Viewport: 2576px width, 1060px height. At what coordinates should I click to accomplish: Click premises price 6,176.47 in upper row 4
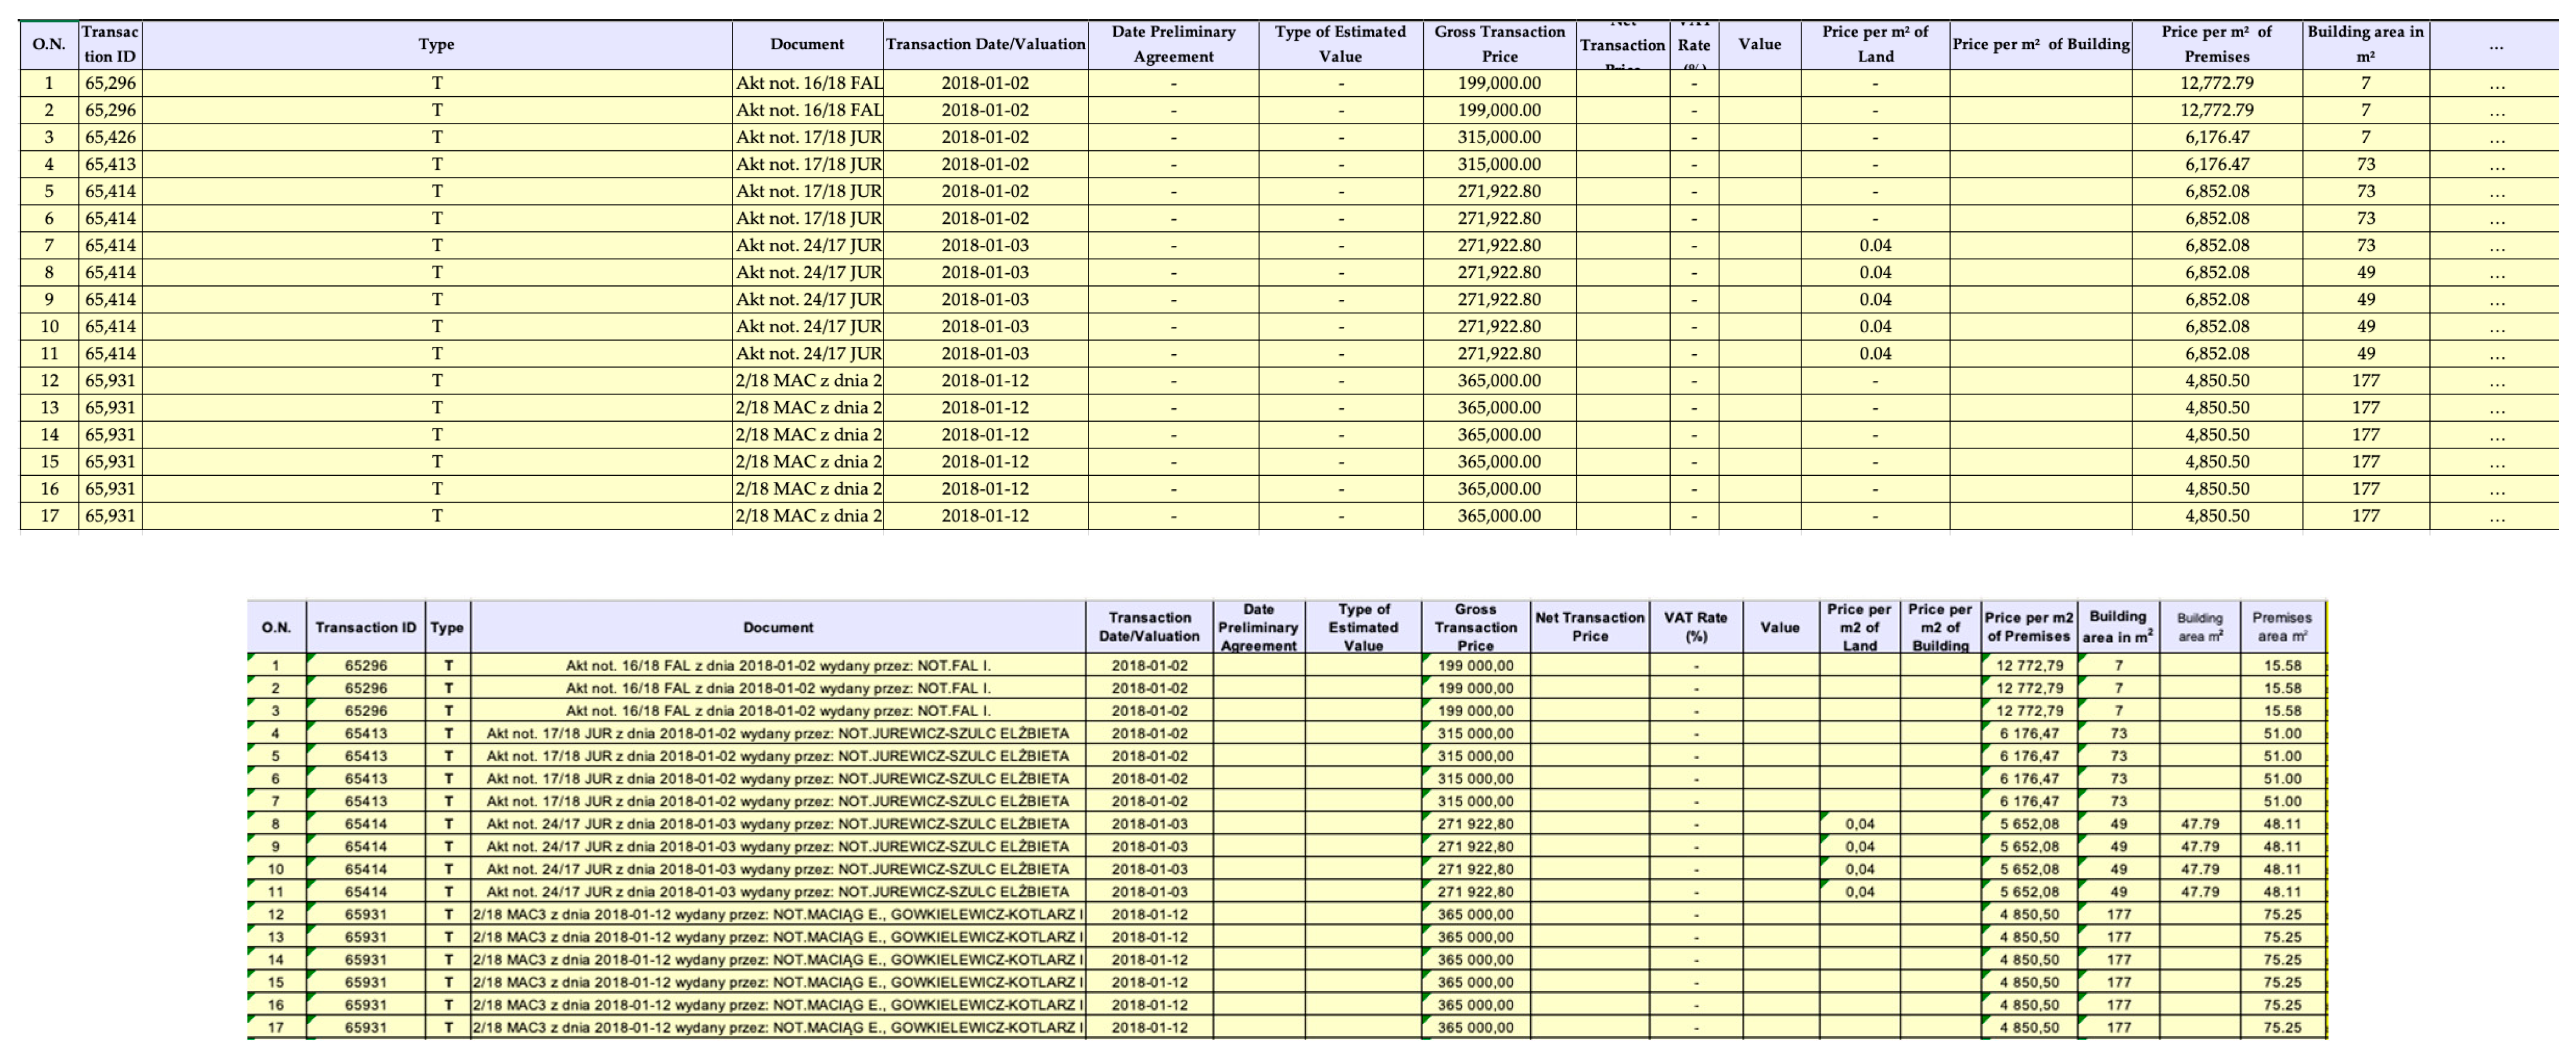point(2216,164)
